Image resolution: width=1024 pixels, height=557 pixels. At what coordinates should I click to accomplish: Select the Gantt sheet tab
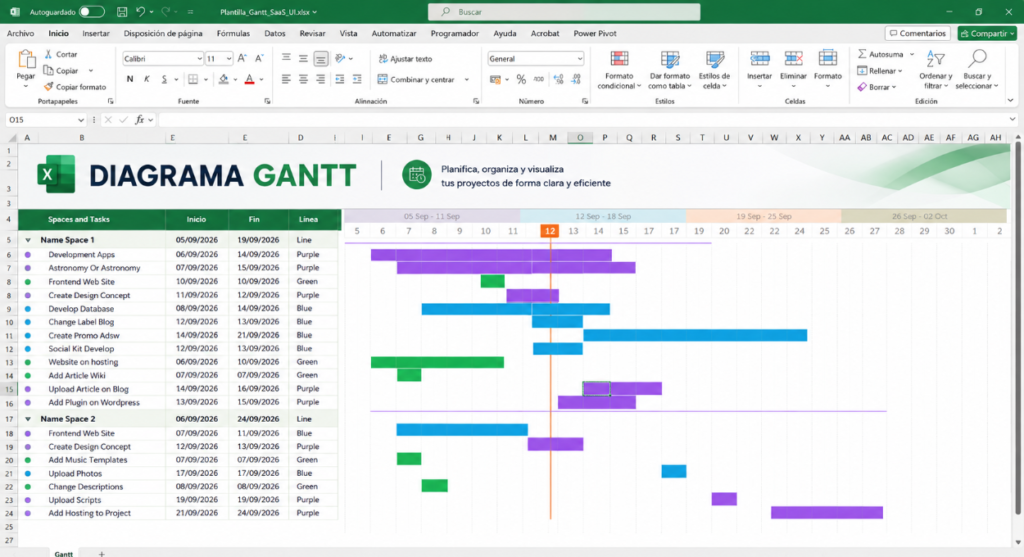tap(63, 553)
